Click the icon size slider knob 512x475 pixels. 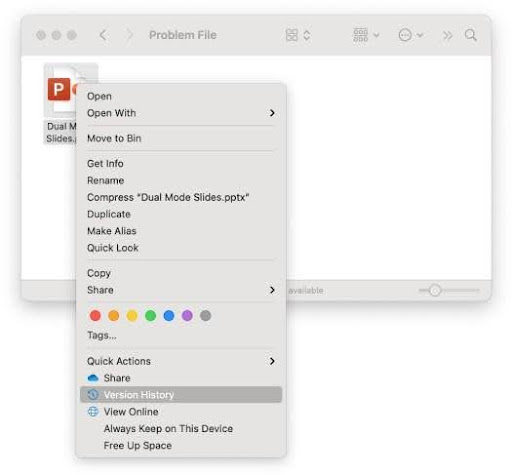435,290
